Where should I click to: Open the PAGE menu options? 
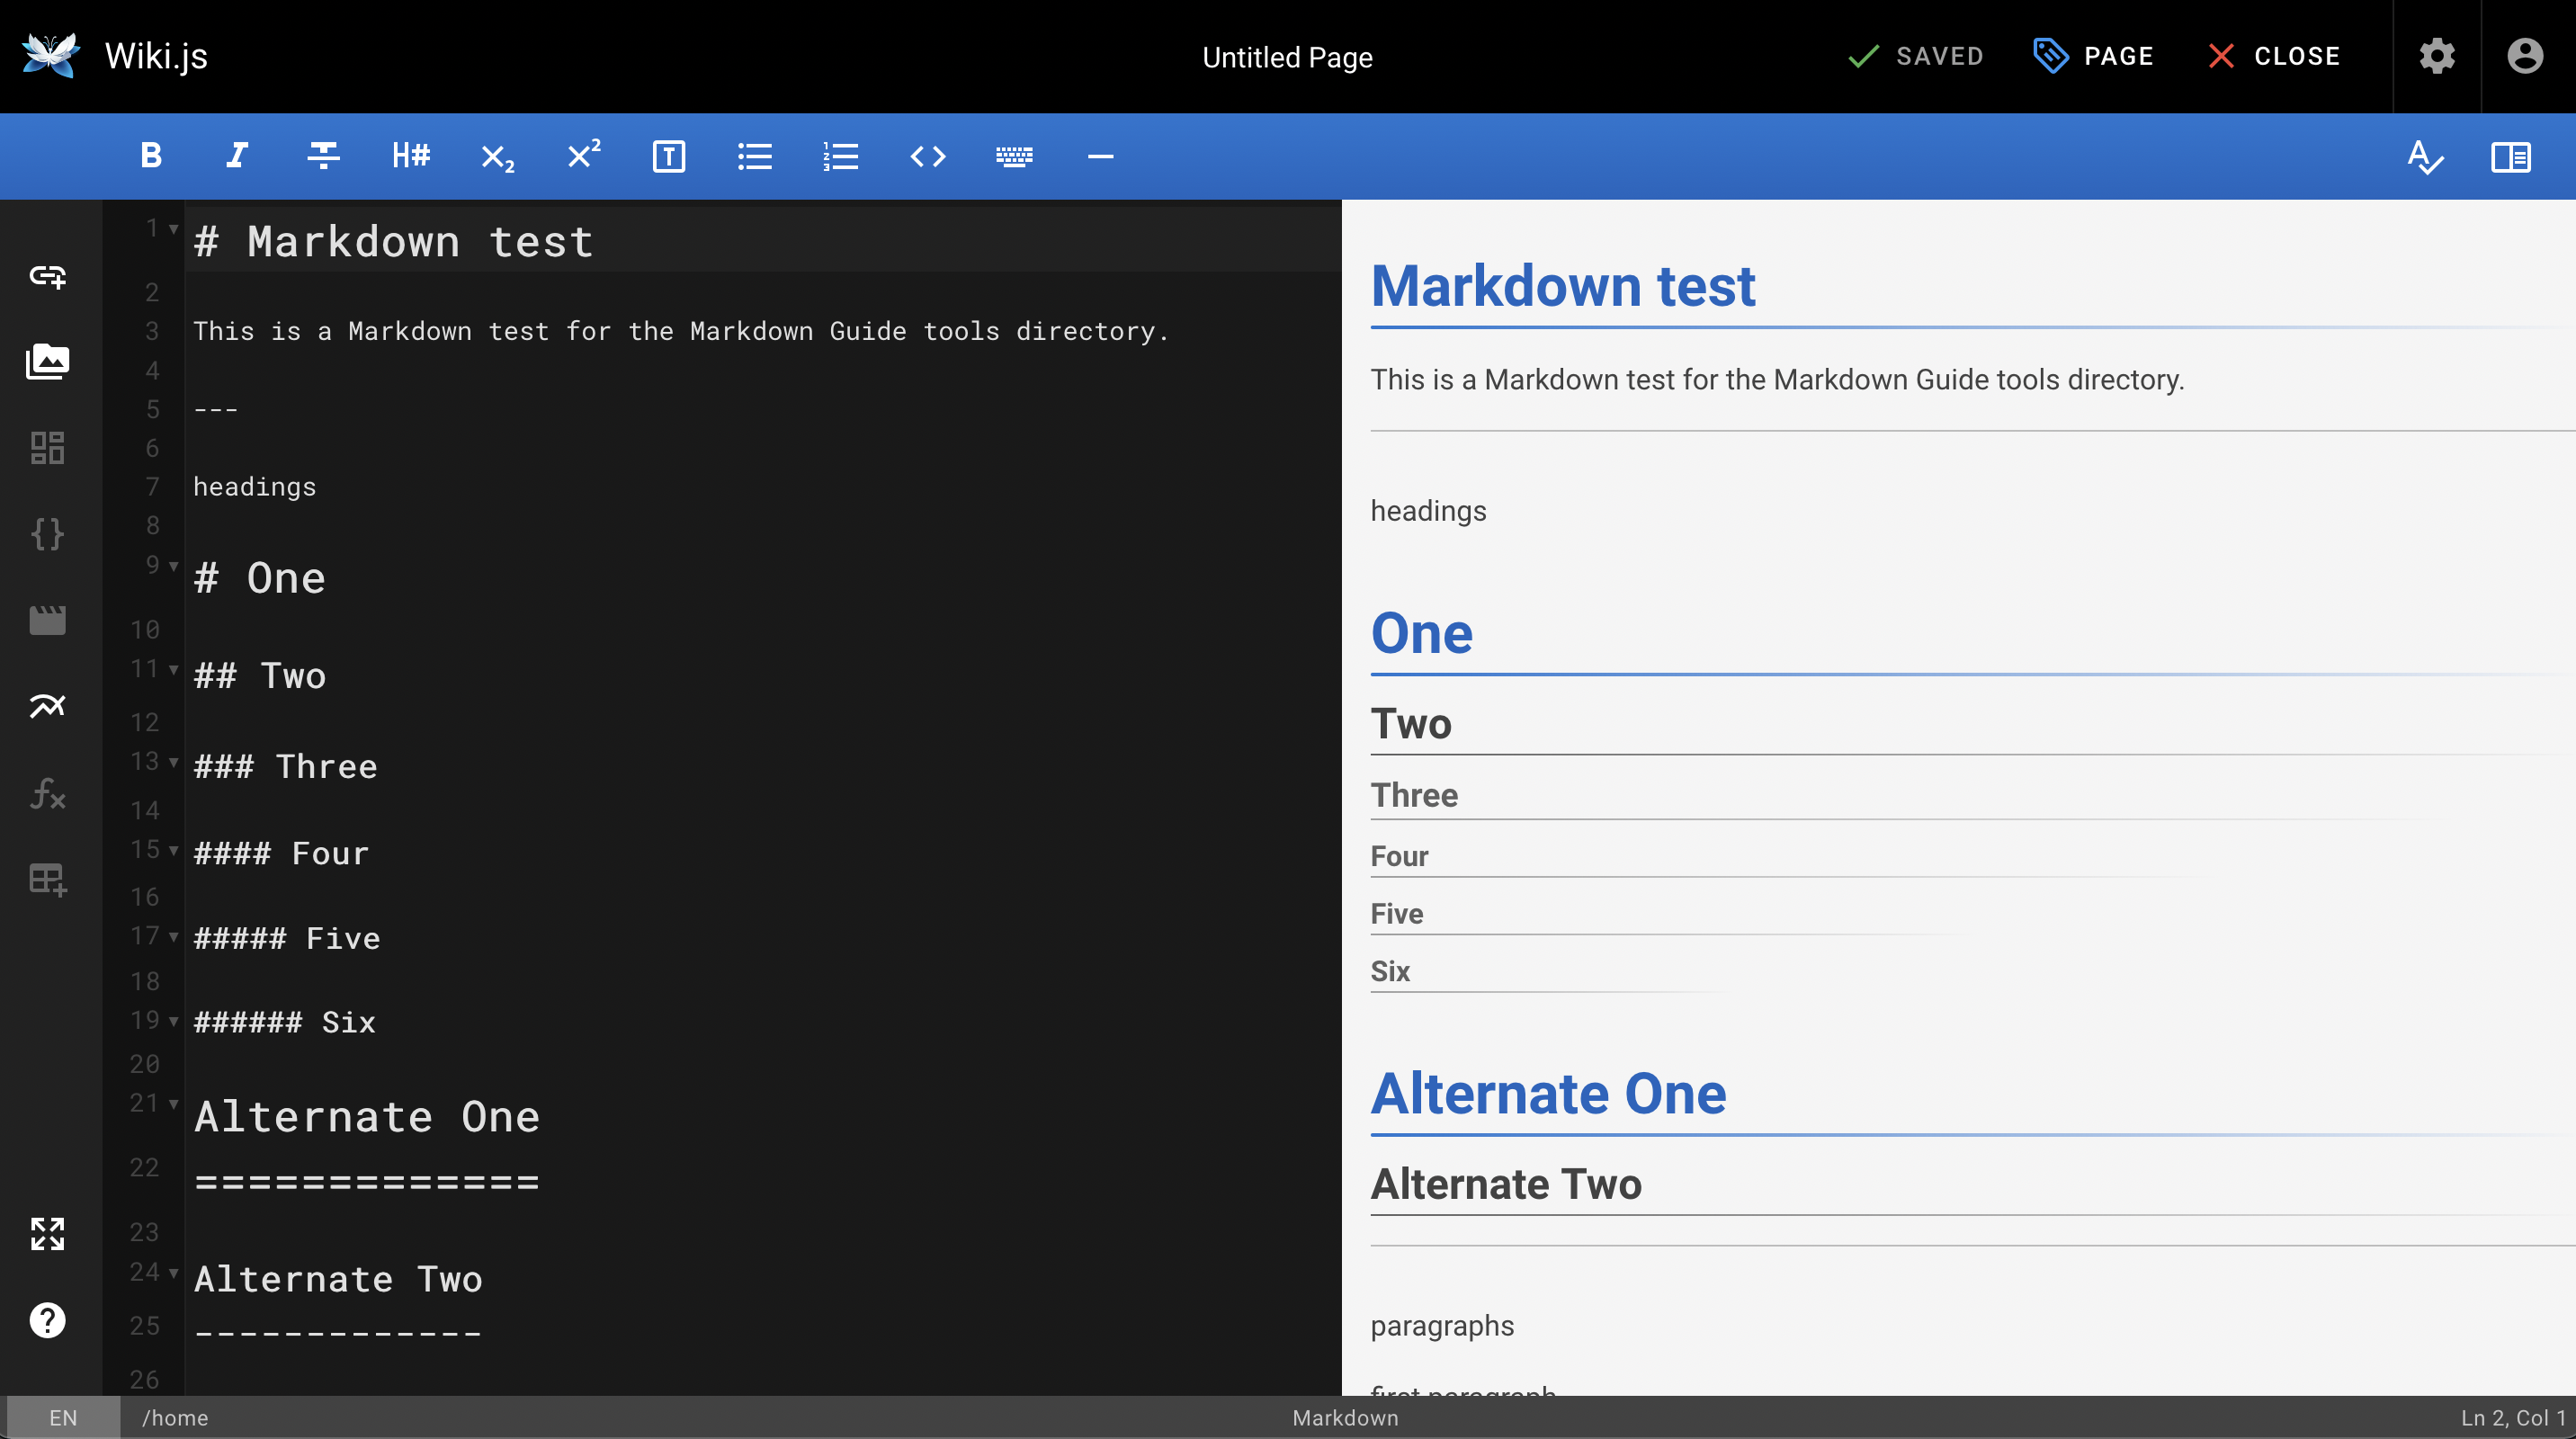click(2097, 57)
